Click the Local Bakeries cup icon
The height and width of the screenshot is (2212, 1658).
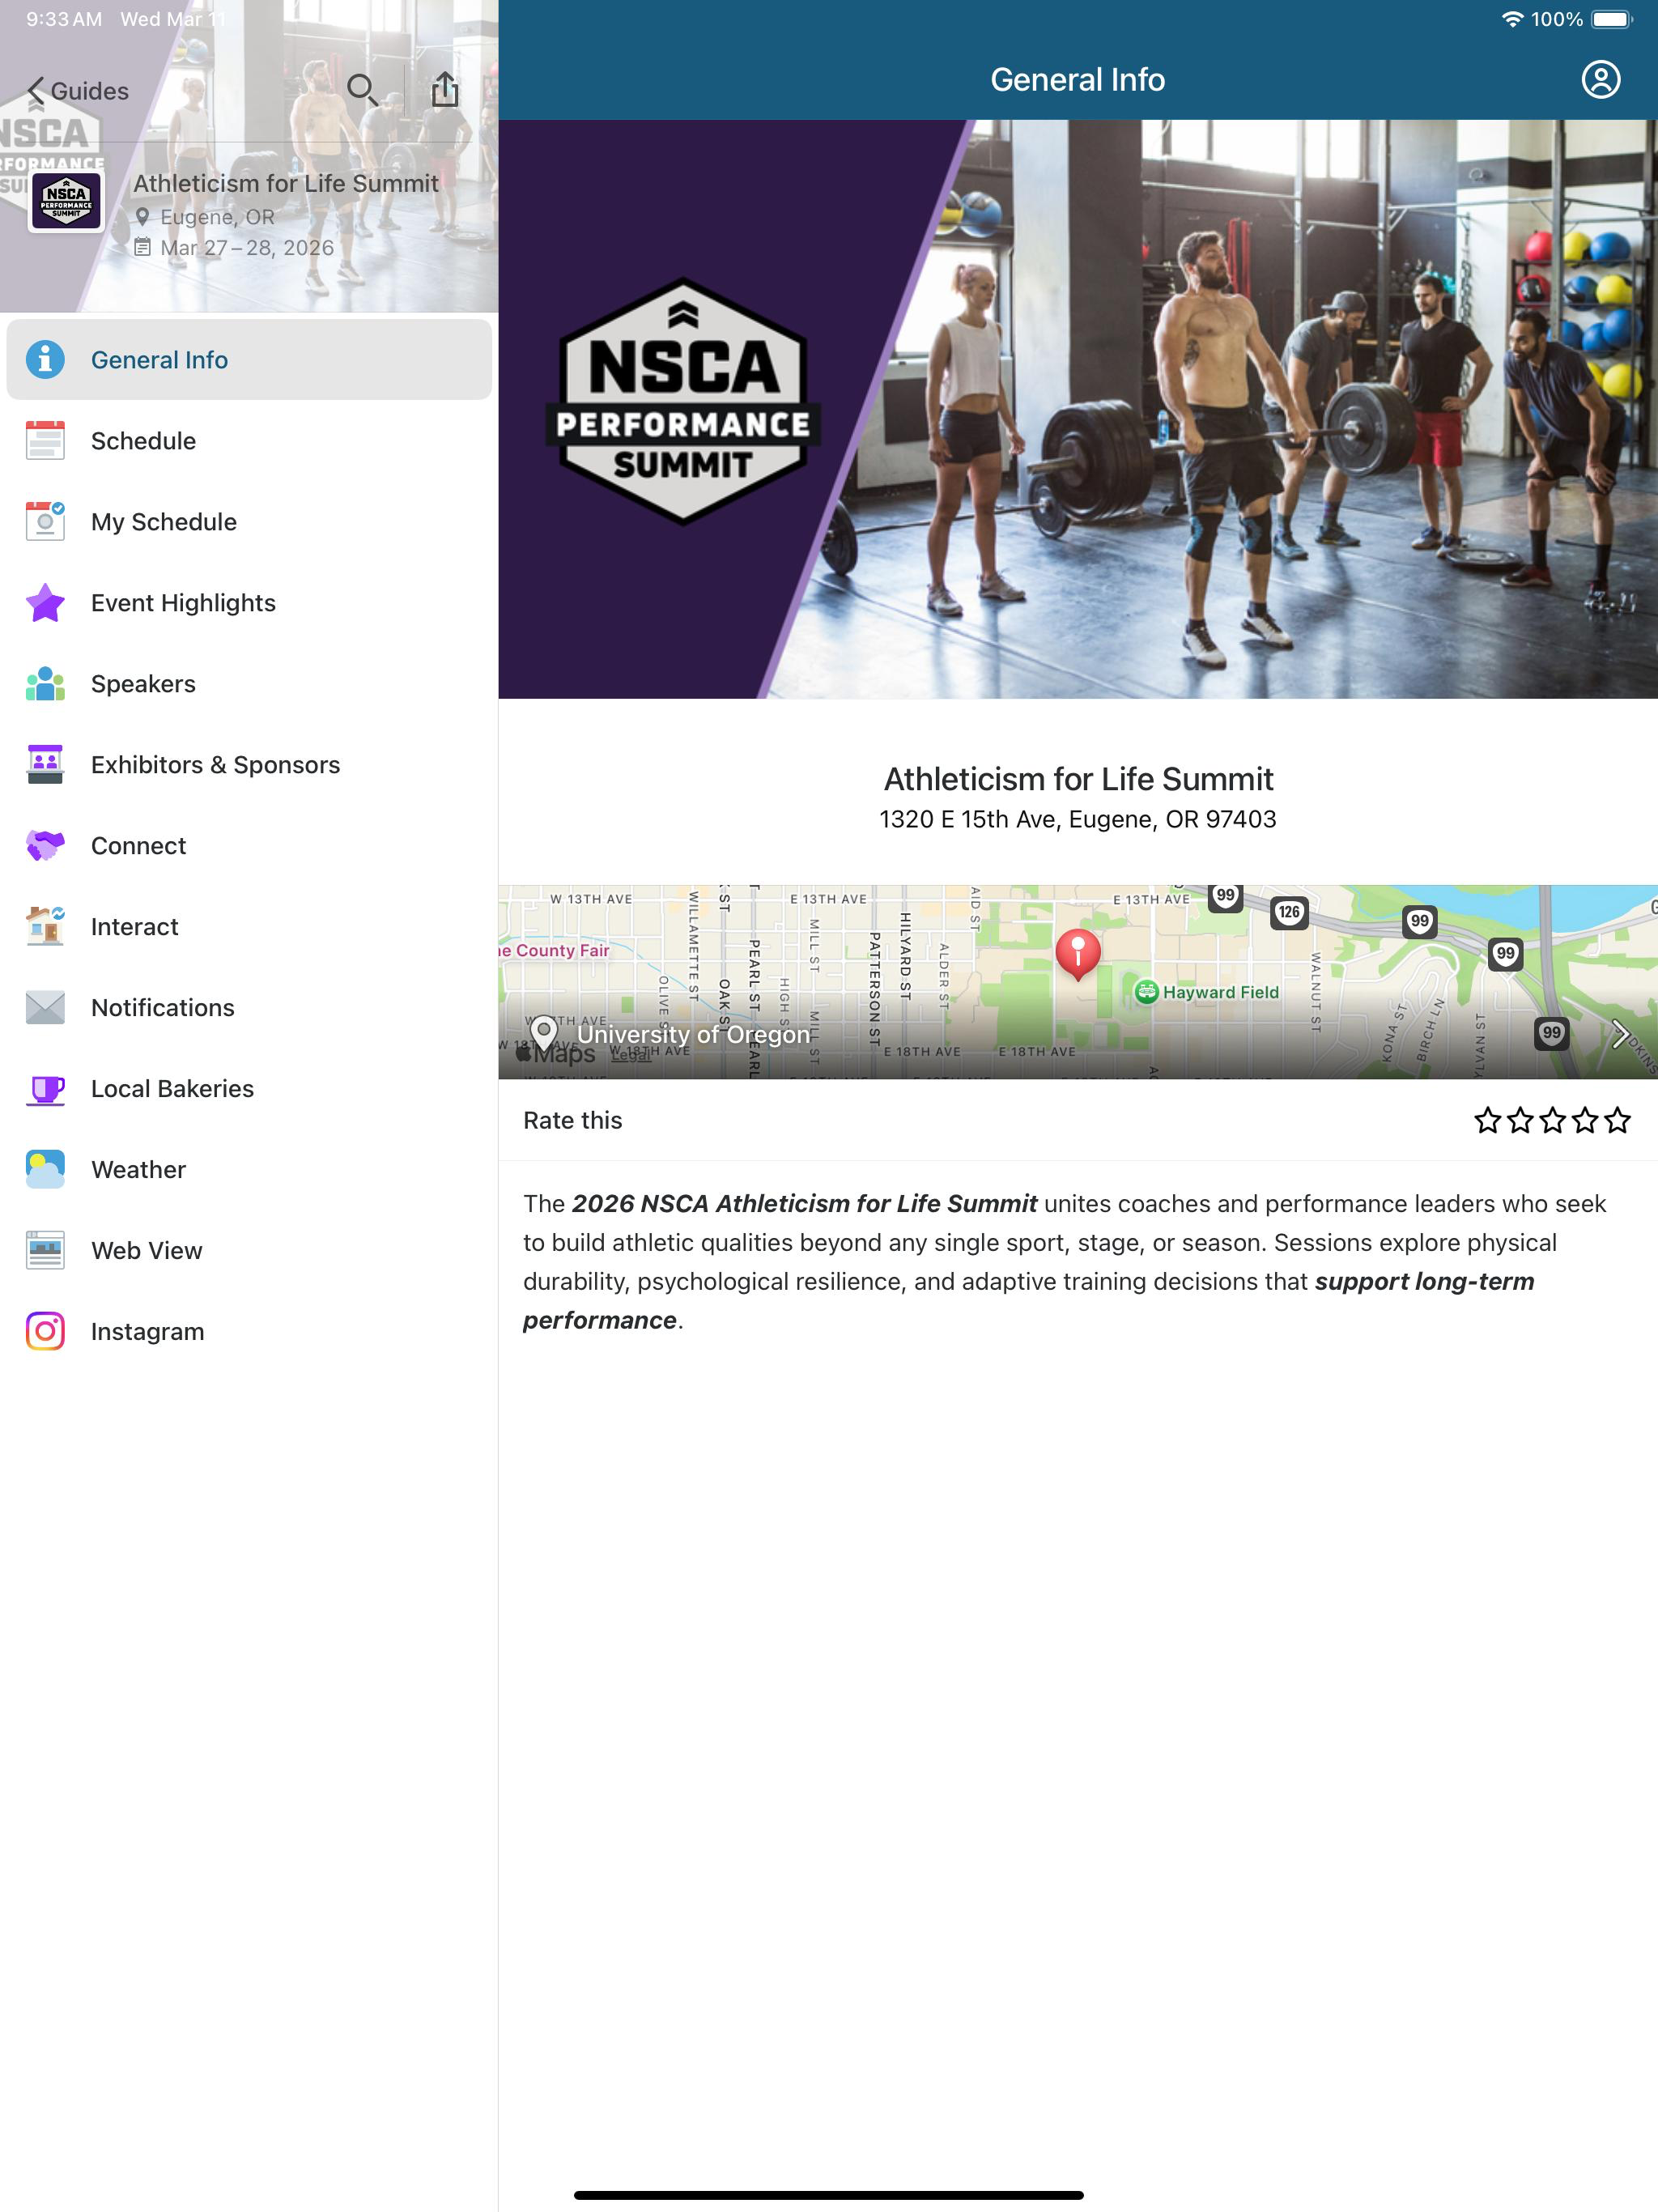point(45,1089)
